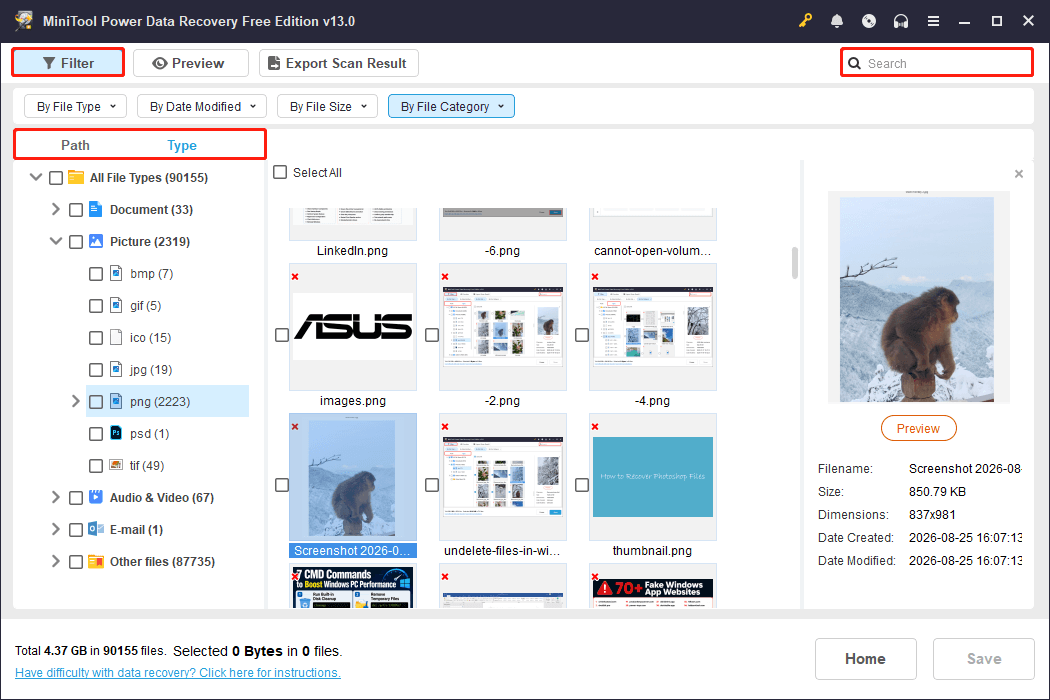Switch to the Type tab
Image resolution: width=1050 pixels, height=700 pixels.
click(182, 145)
